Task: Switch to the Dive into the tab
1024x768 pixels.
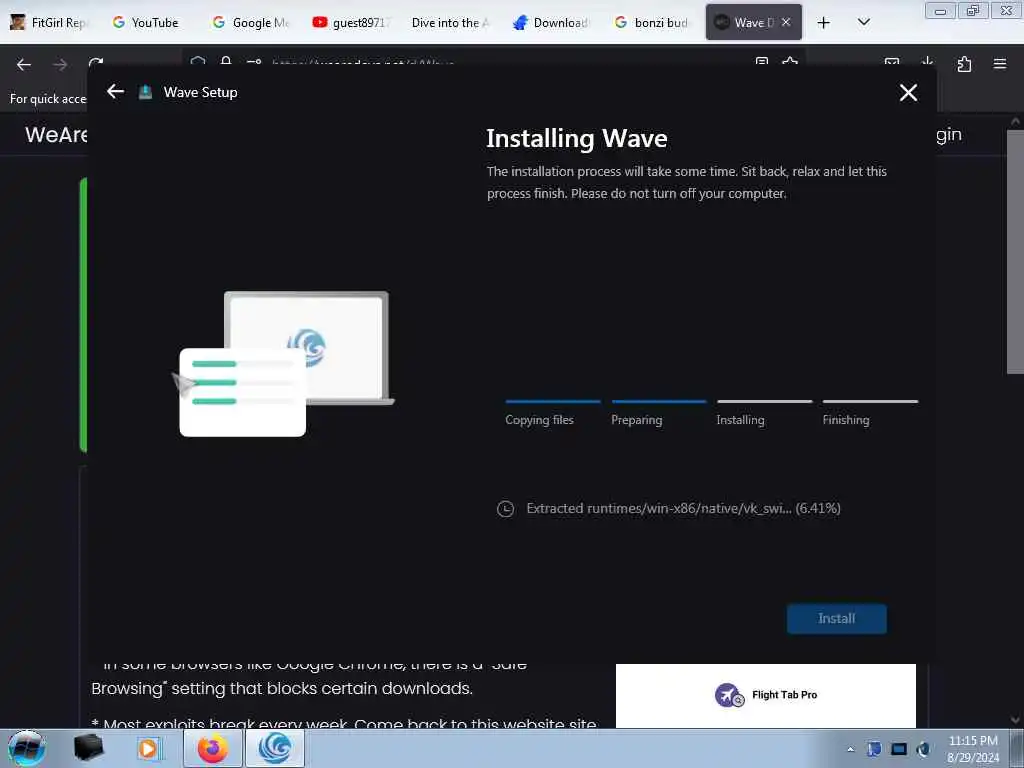Action: click(451, 22)
